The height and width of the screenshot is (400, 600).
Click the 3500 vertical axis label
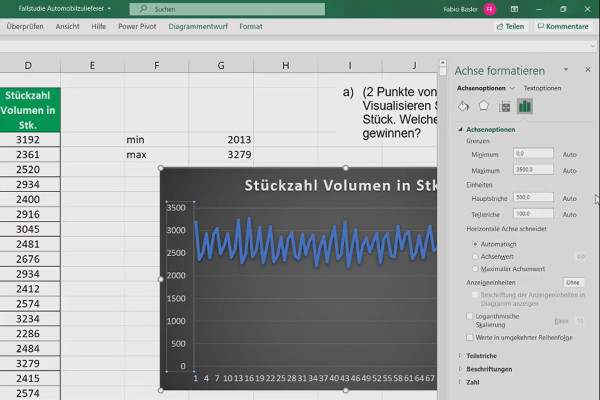pyautogui.click(x=176, y=208)
